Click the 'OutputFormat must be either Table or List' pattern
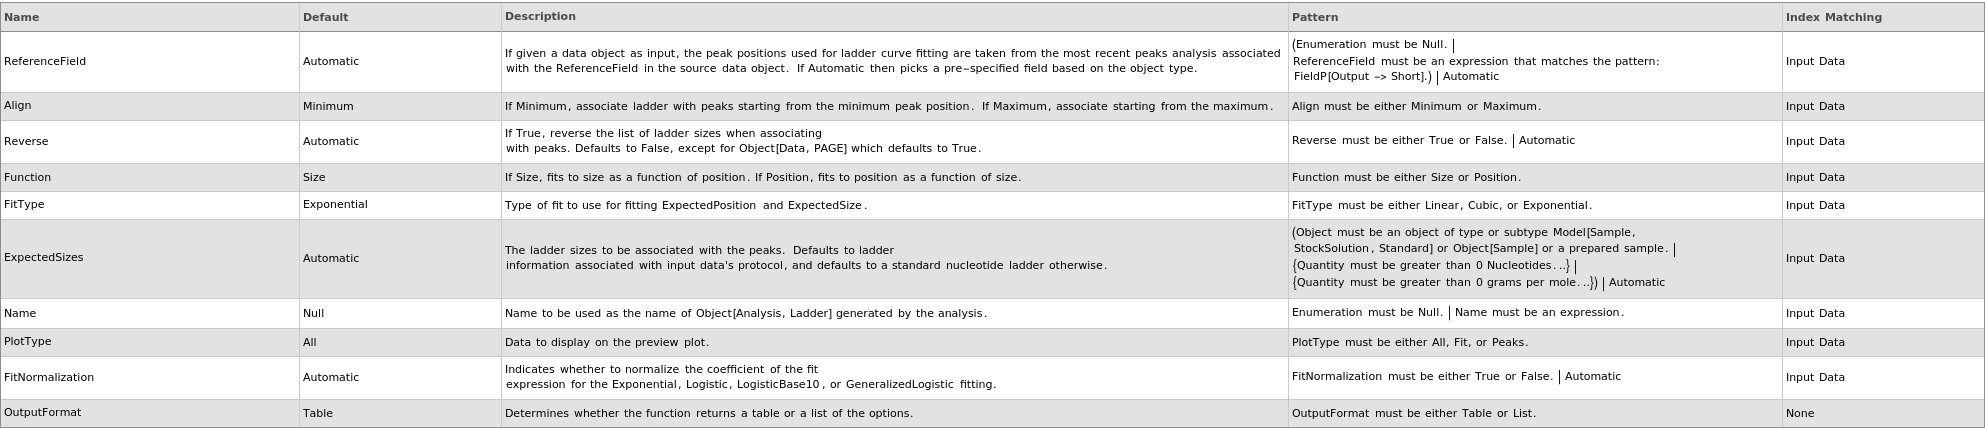This screenshot has width=1985, height=429. click(1414, 413)
